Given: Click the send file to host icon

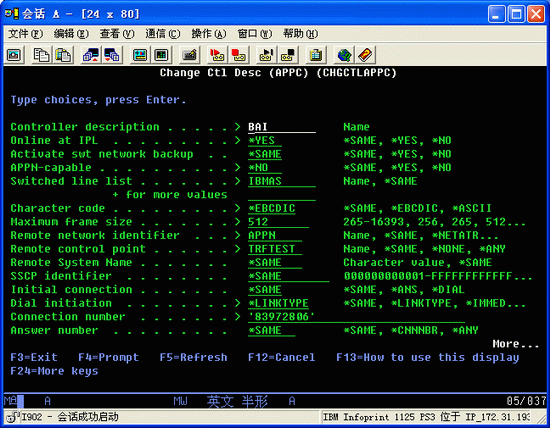Looking at the screenshot, I should [91, 55].
